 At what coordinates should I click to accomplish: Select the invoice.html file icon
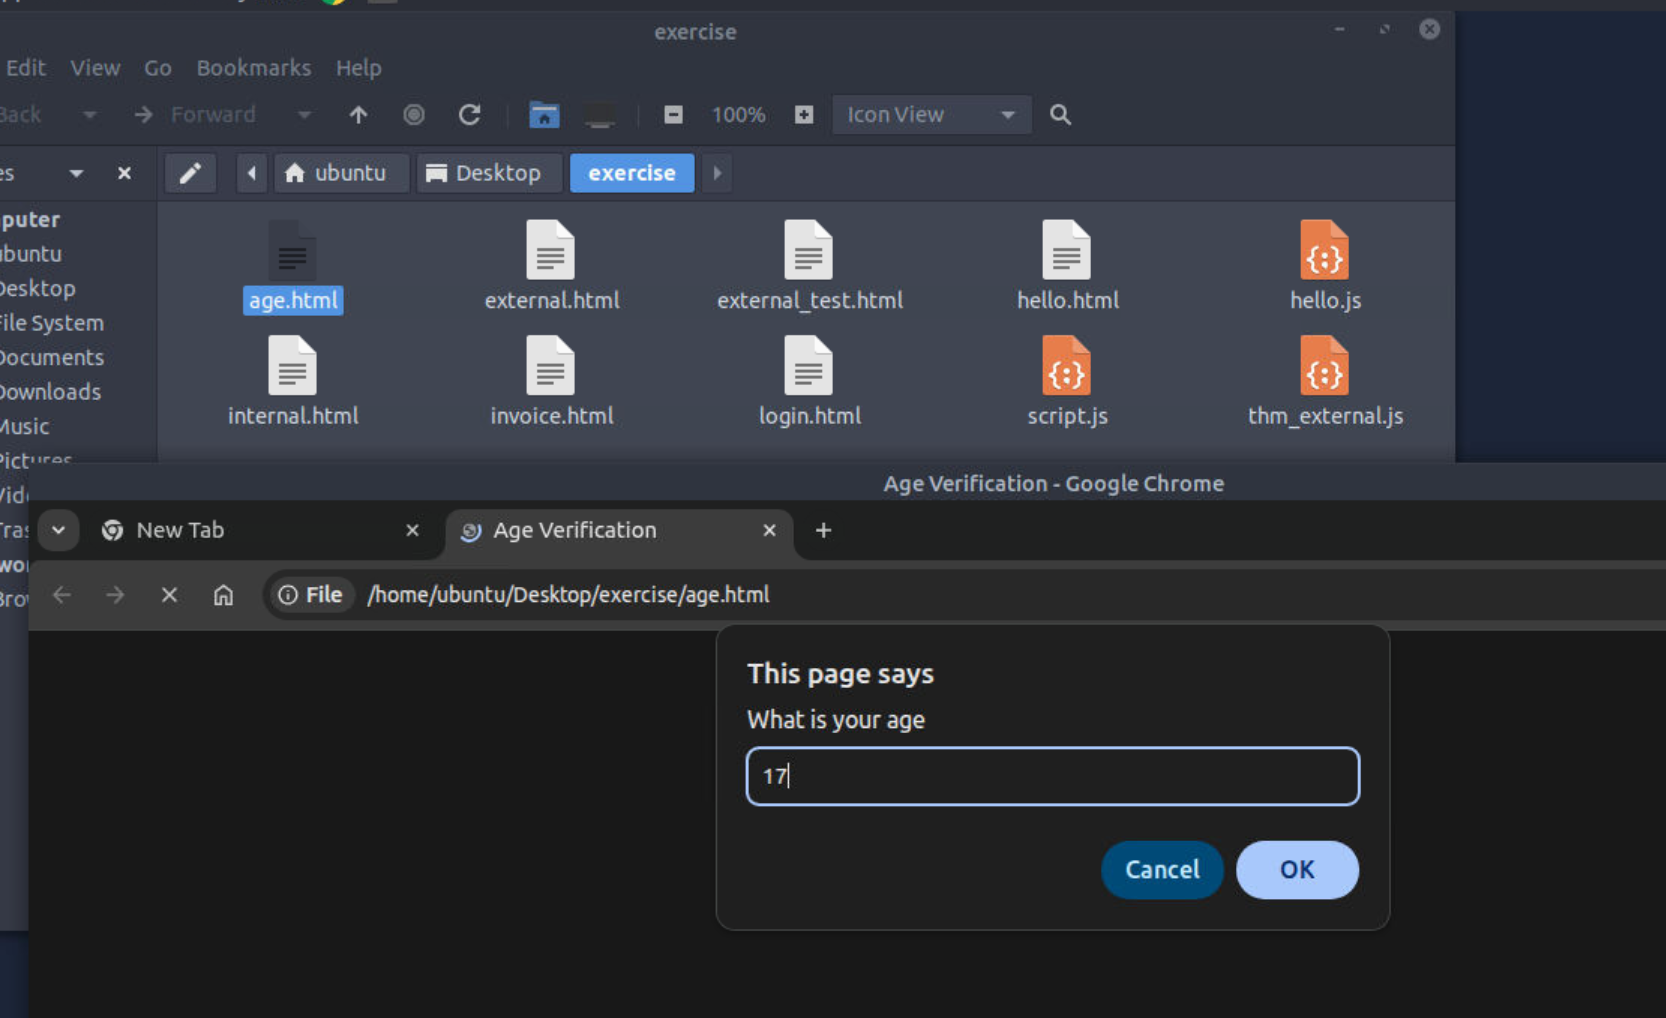click(550, 366)
